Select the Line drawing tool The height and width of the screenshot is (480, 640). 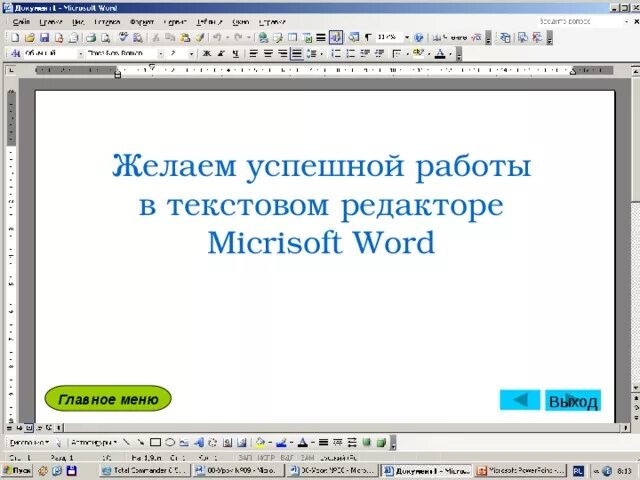[126, 442]
